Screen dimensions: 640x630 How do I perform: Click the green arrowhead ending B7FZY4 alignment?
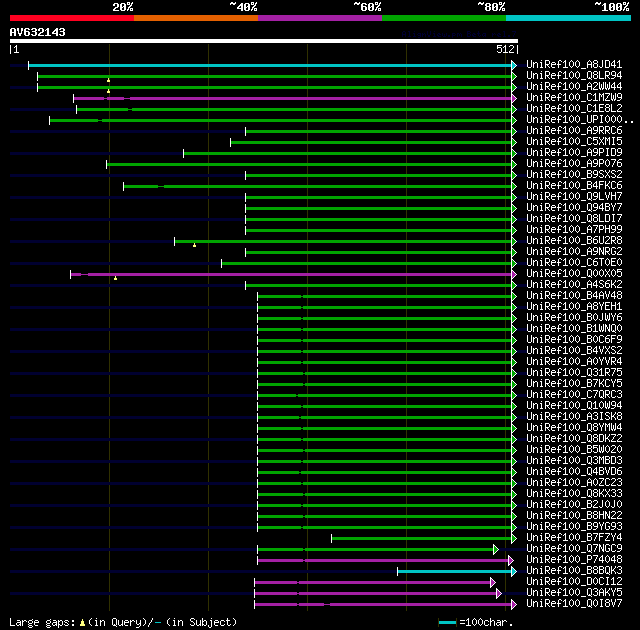coord(514,539)
